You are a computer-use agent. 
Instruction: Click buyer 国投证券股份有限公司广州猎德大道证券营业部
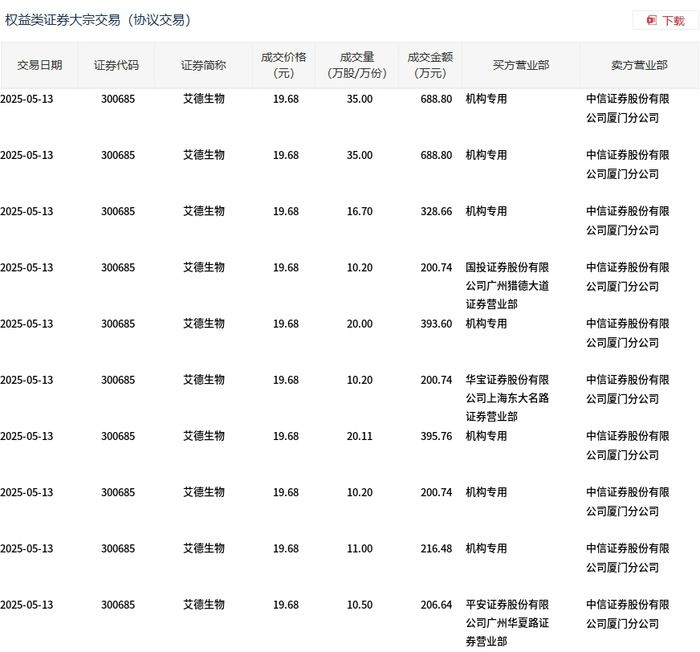point(507,286)
